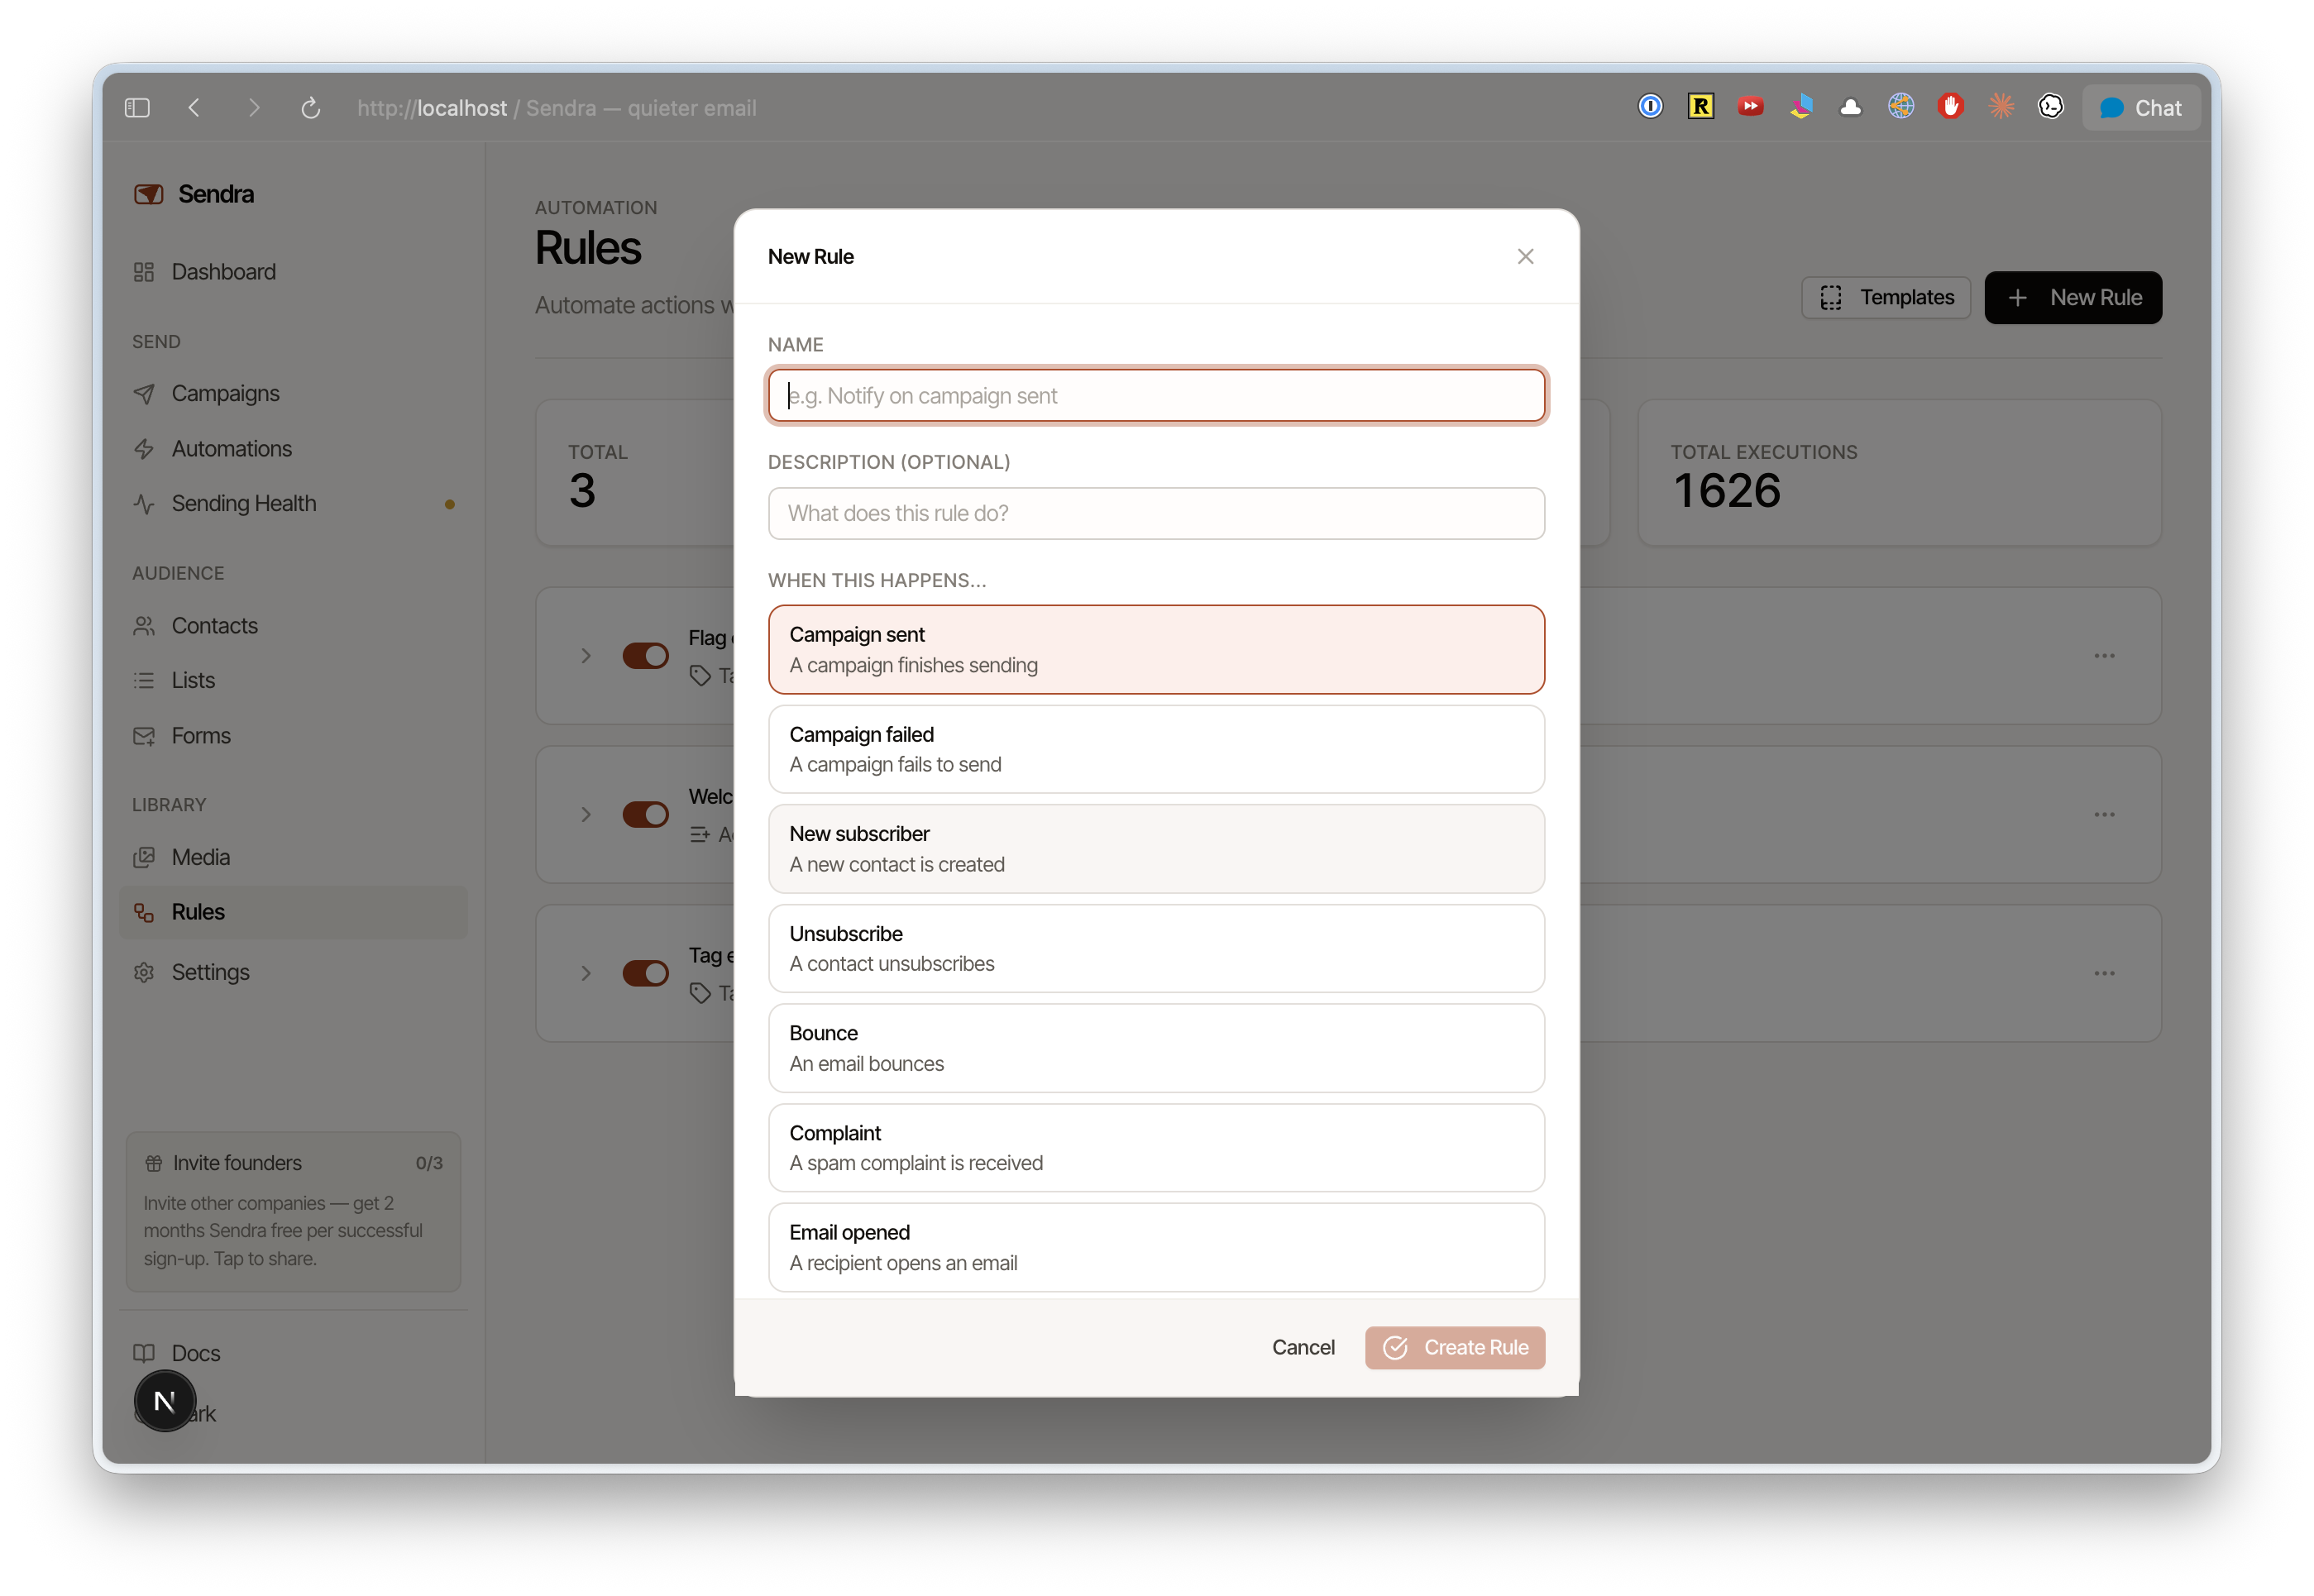Open the Tag rule row more-options menu
The width and height of the screenshot is (2314, 1596).
click(x=2104, y=974)
